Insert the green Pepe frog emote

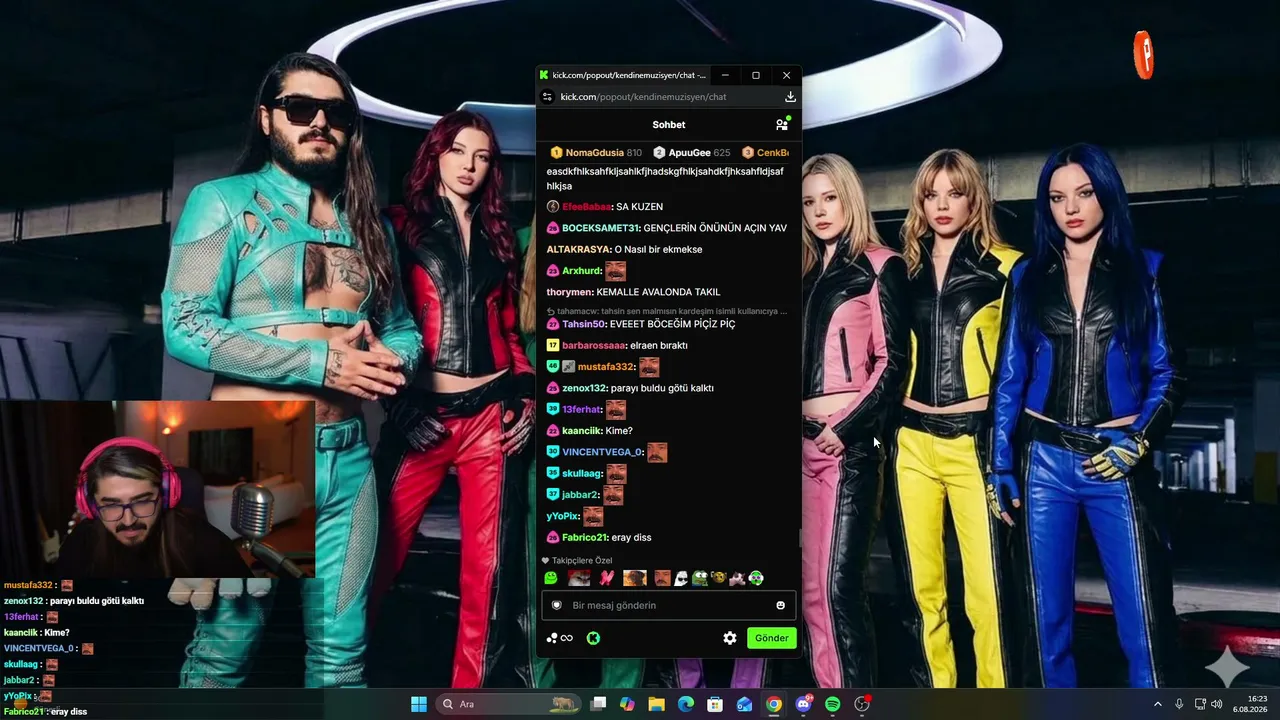(x=700, y=578)
